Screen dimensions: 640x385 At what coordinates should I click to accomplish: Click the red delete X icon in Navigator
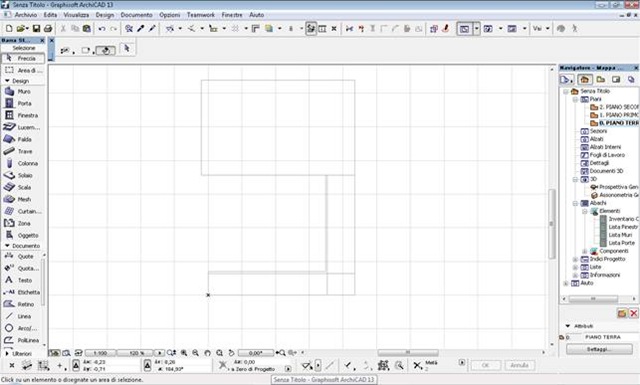(633, 313)
